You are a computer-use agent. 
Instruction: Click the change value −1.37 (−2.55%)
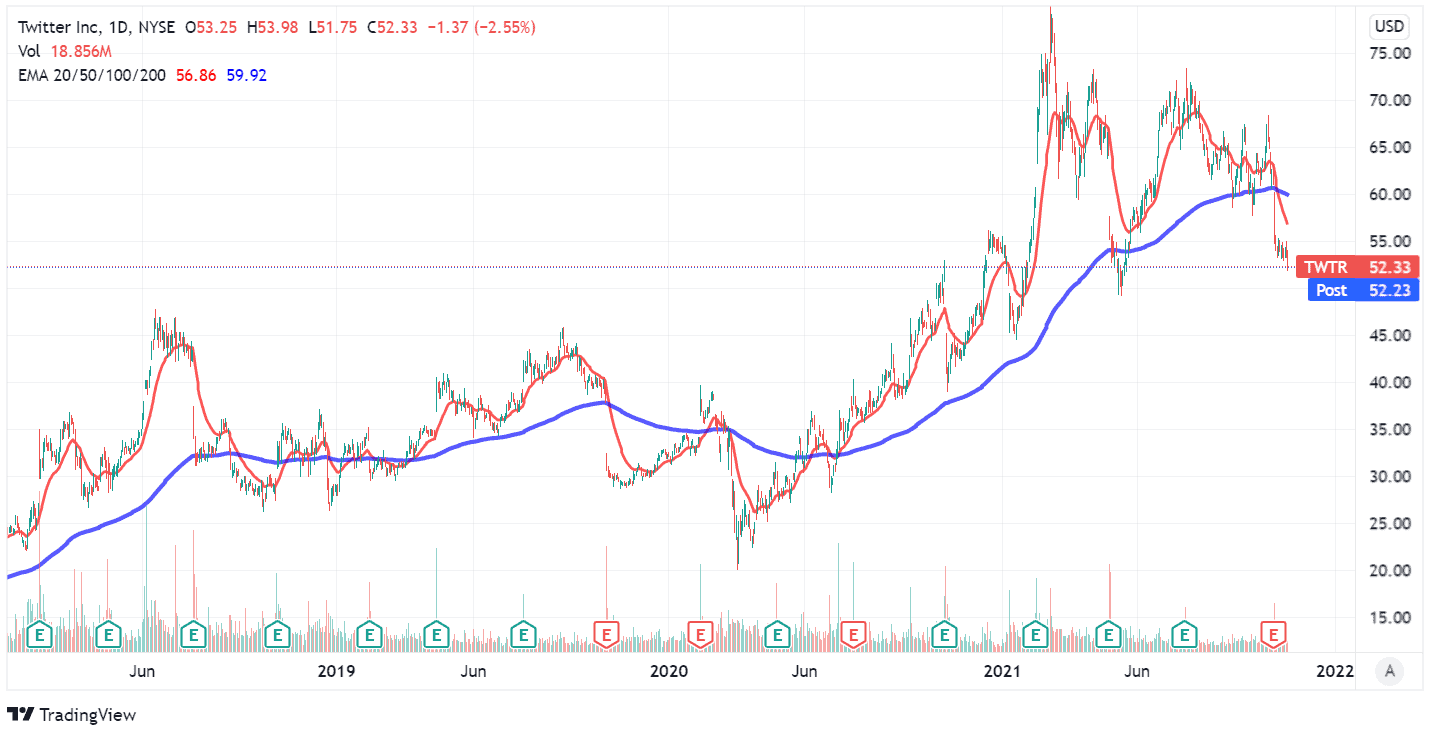tap(482, 28)
